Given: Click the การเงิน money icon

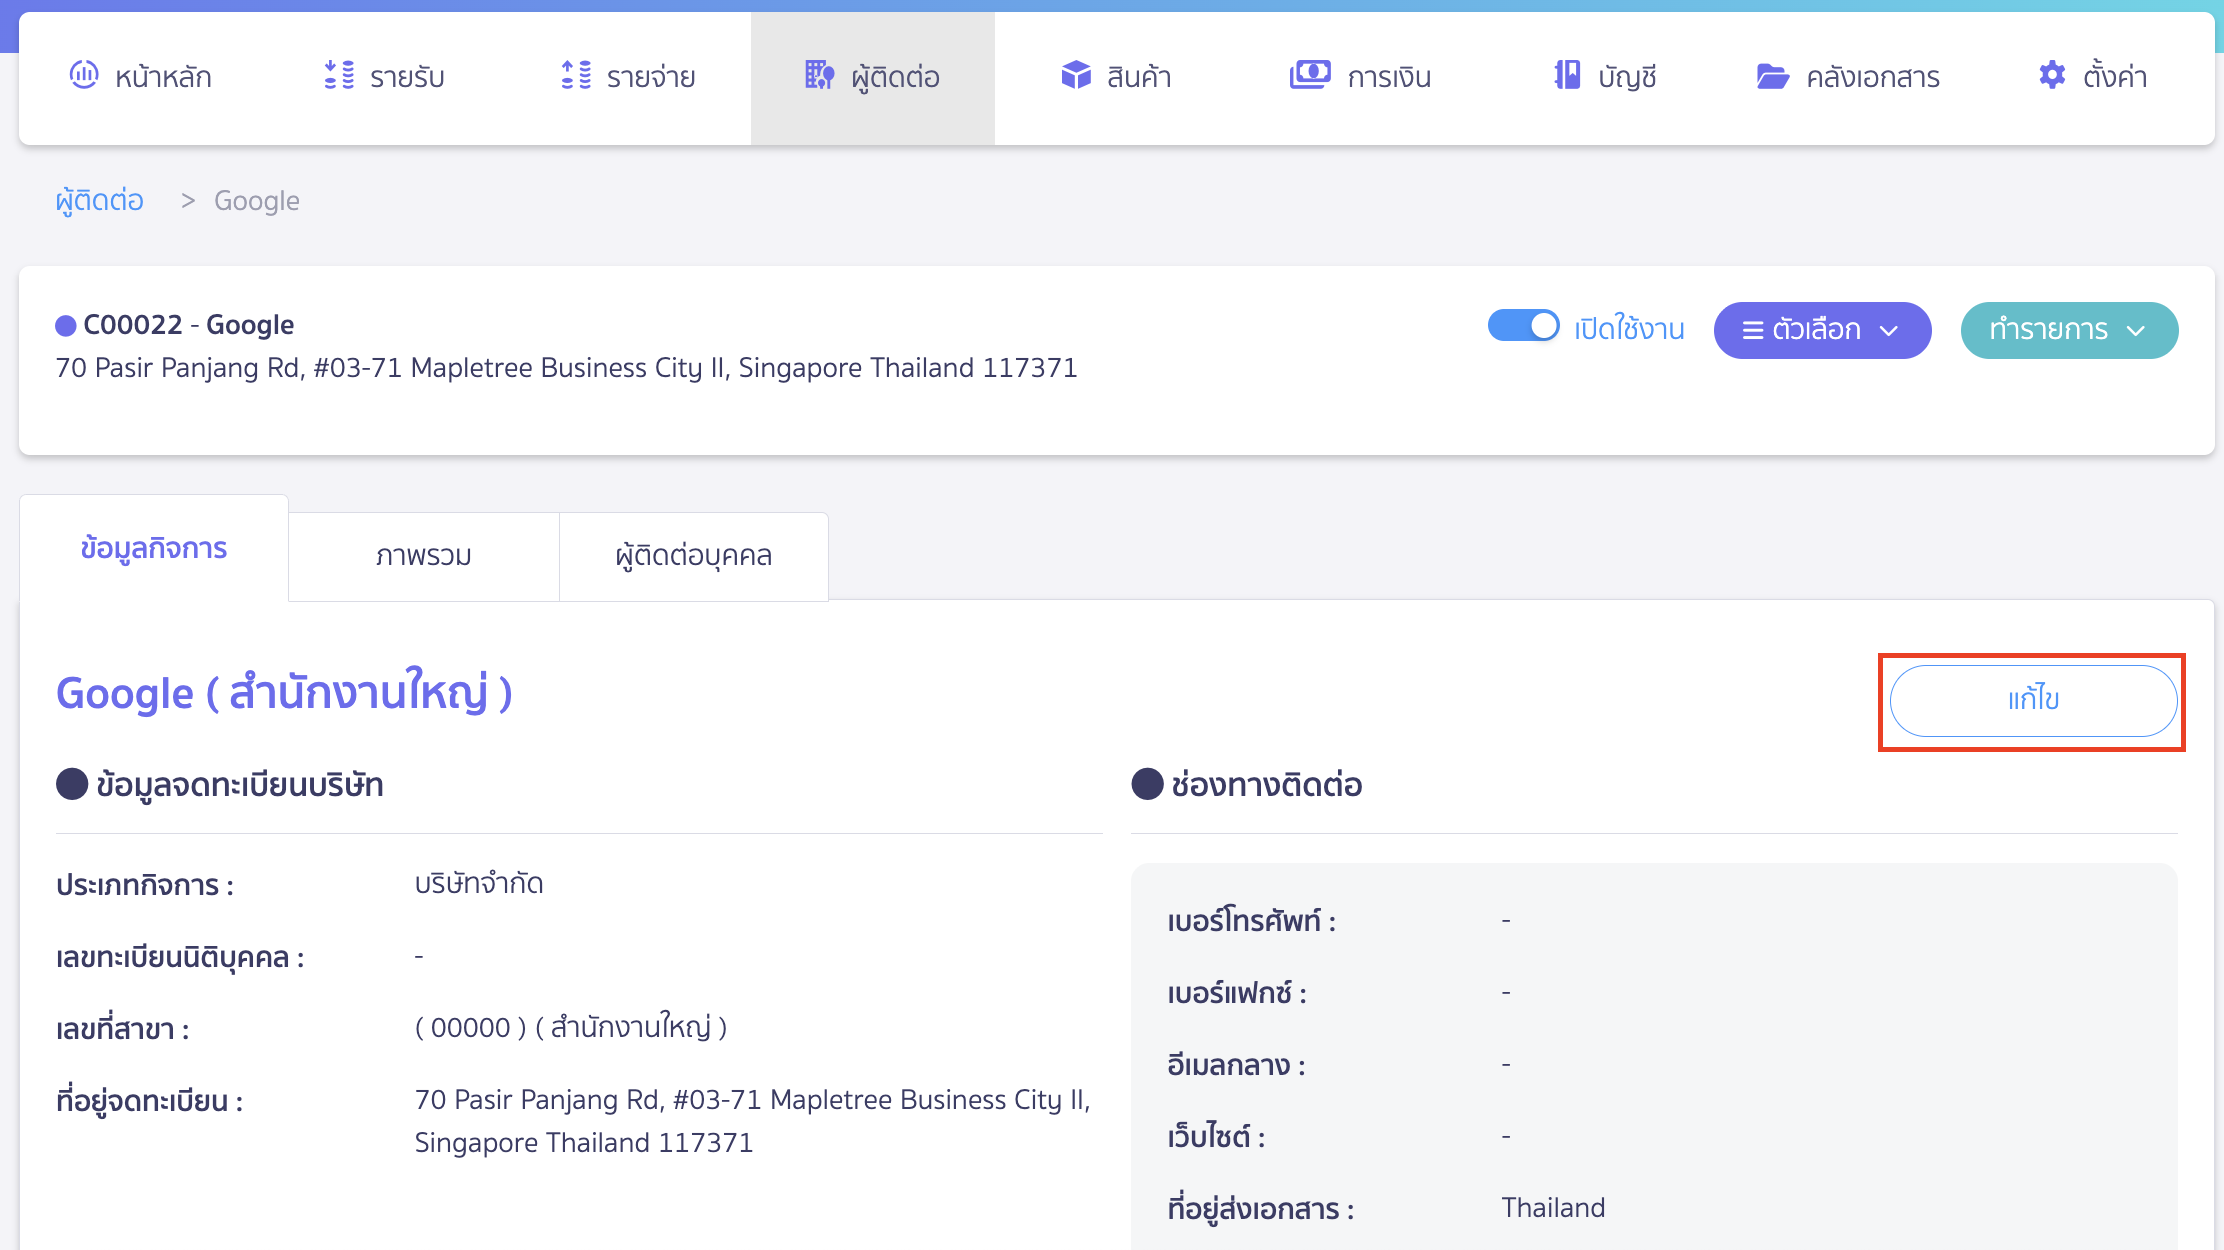Looking at the screenshot, I should click(1310, 75).
